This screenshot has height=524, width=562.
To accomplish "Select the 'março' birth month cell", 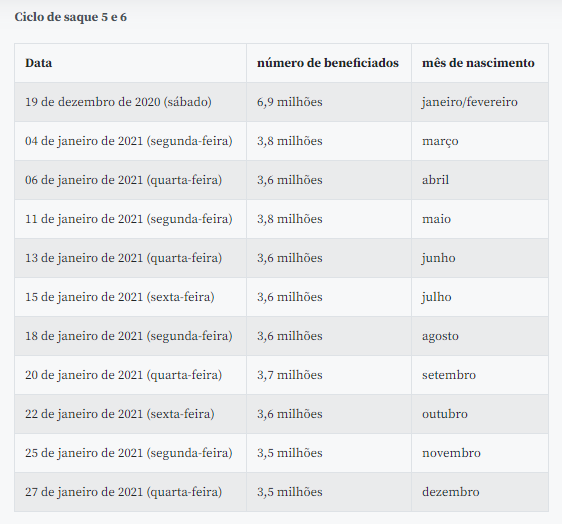I will coord(480,141).
